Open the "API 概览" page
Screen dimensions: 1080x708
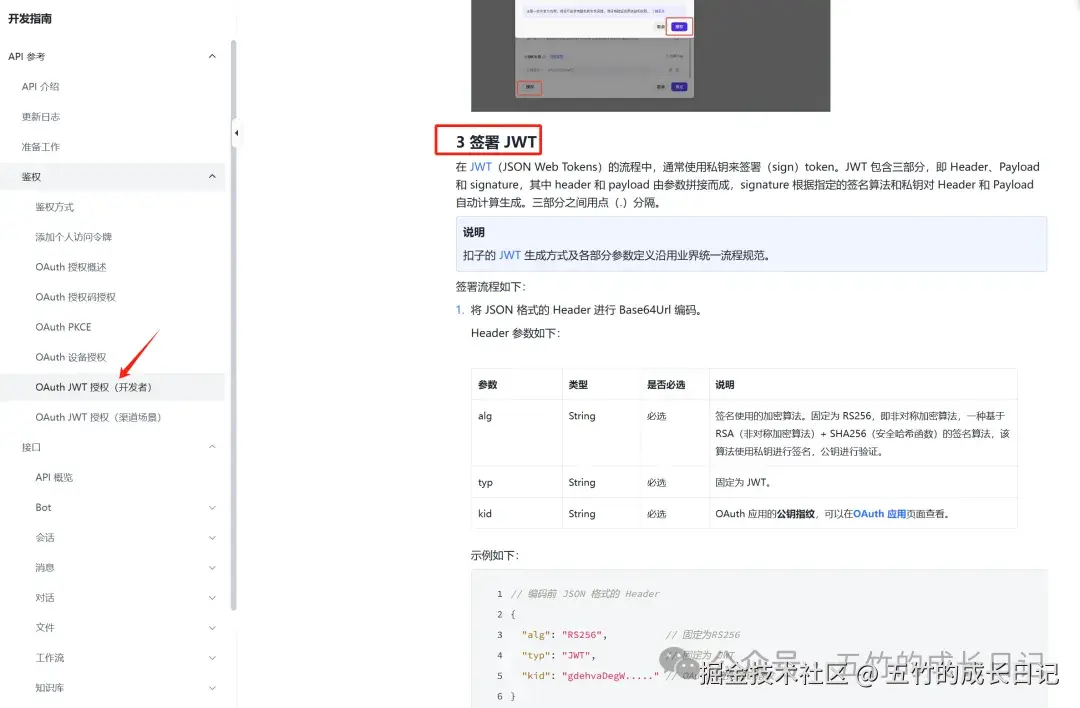[56, 477]
